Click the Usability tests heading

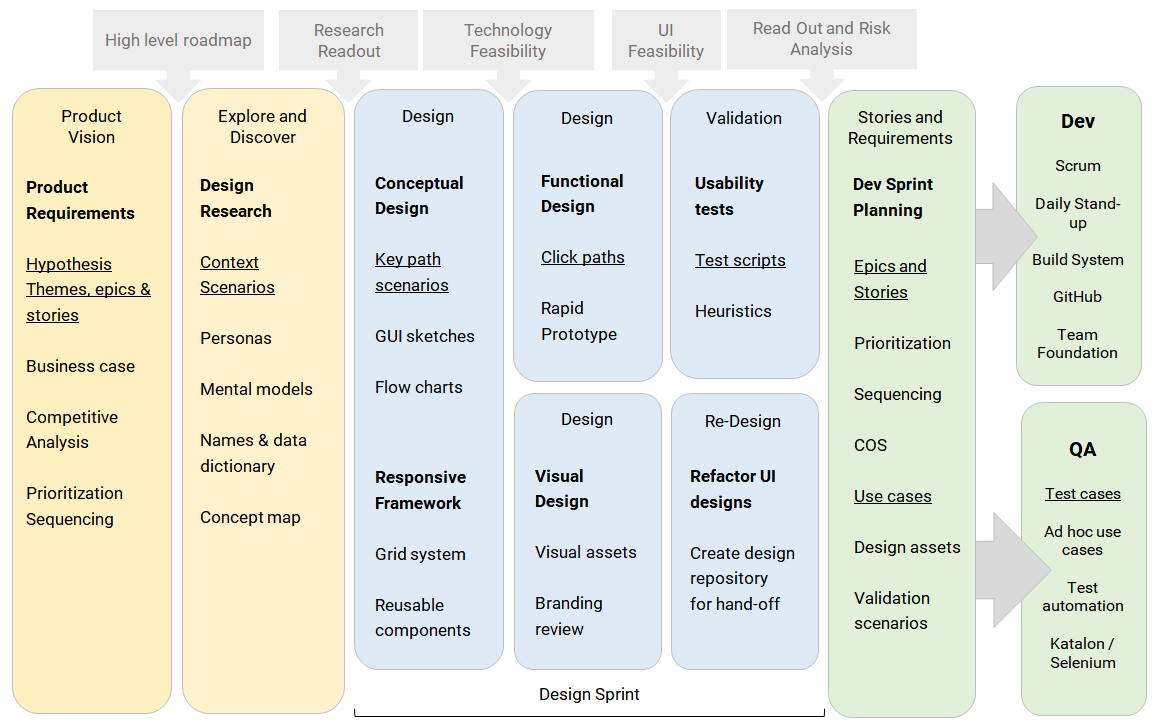(x=729, y=196)
